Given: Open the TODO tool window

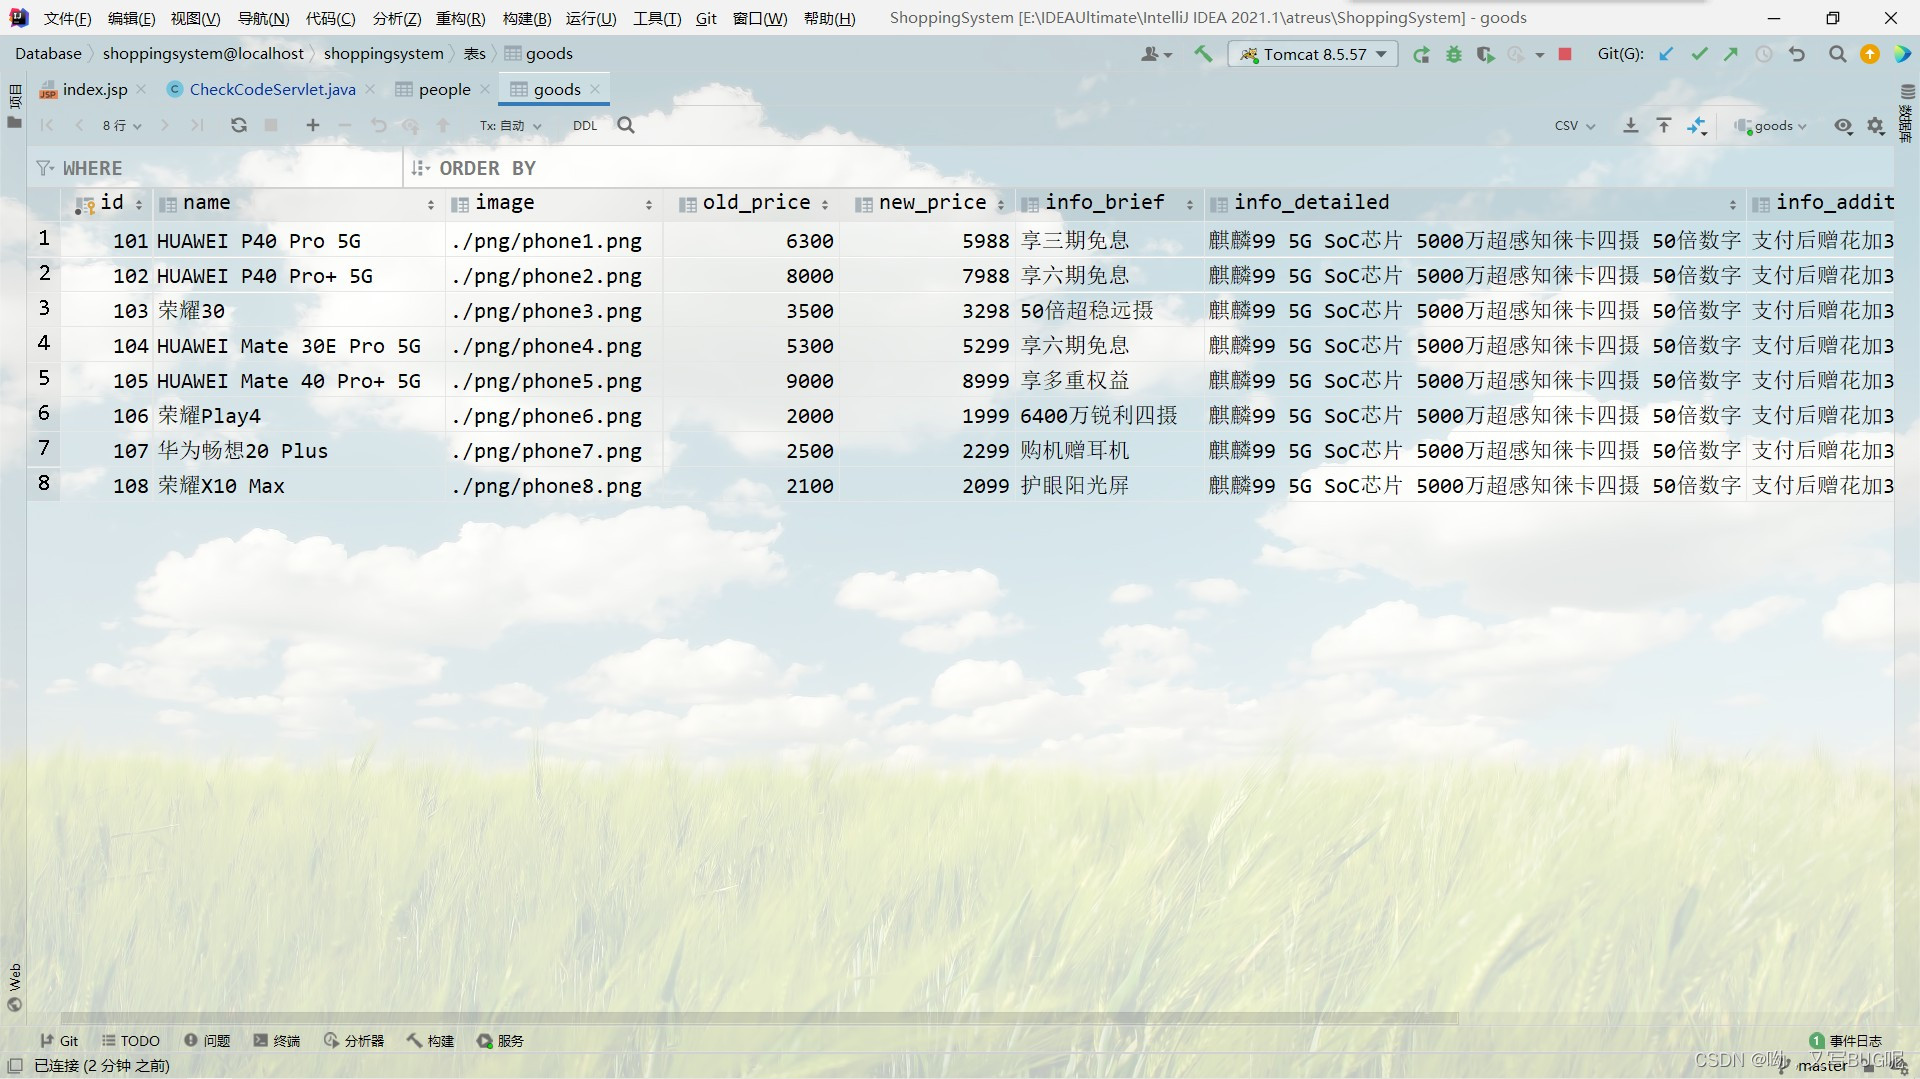Looking at the screenshot, I should (131, 1041).
